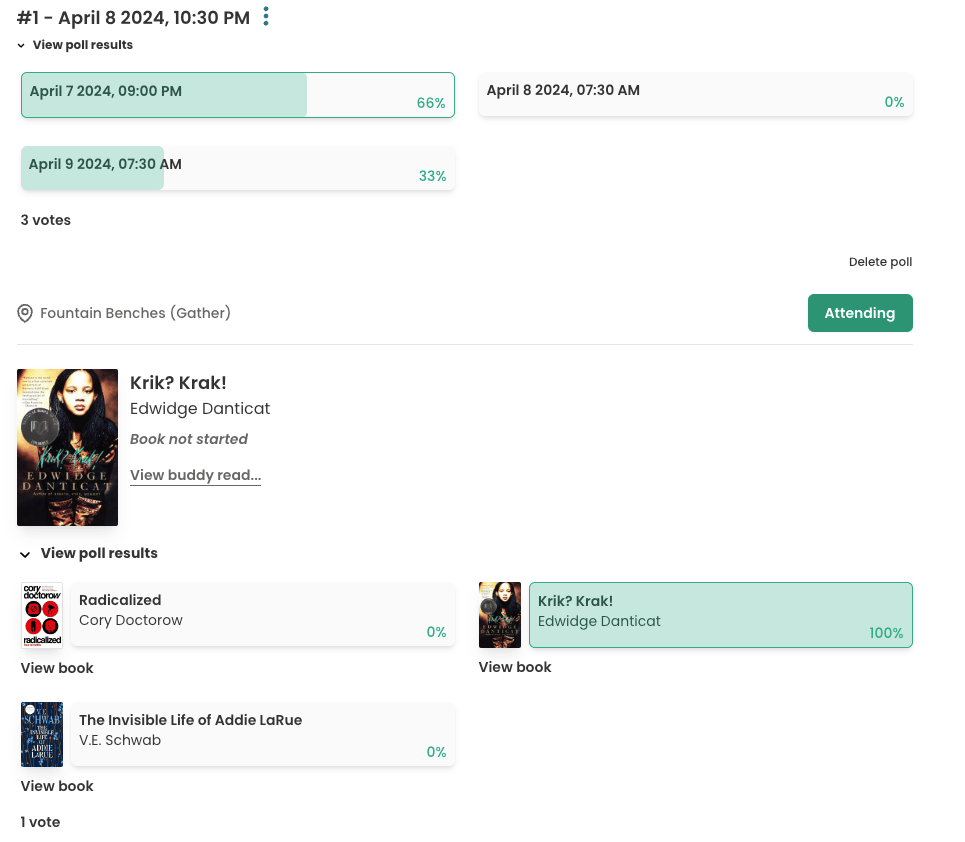The height and width of the screenshot is (842, 965).
Task: Collapse the book poll results chevron
Action: (x=25, y=555)
